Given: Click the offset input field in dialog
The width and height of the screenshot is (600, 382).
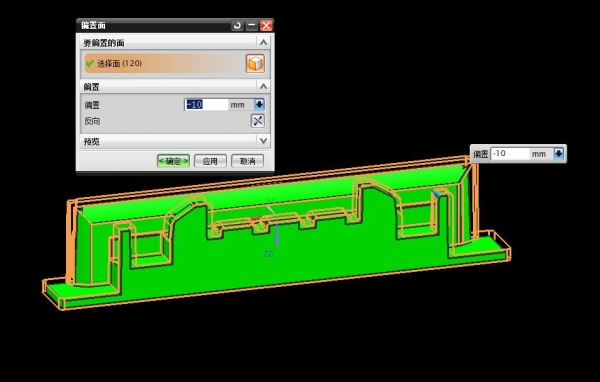Looking at the screenshot, I should [206, 104].
